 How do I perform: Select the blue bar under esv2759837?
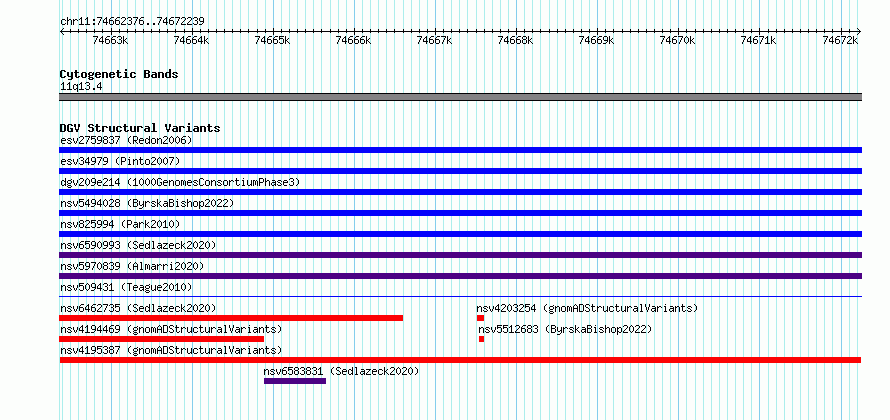tap(460, 150)
